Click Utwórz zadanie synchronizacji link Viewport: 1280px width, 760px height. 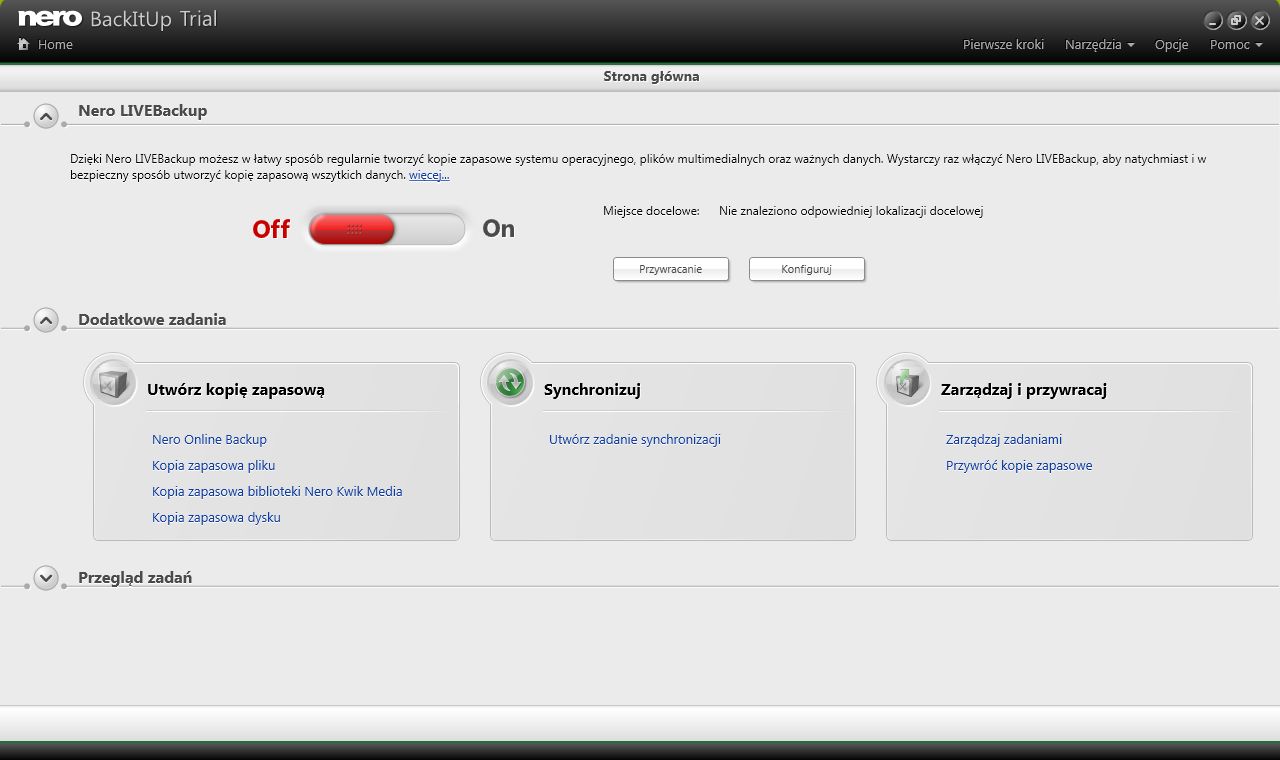coord(634,439)
